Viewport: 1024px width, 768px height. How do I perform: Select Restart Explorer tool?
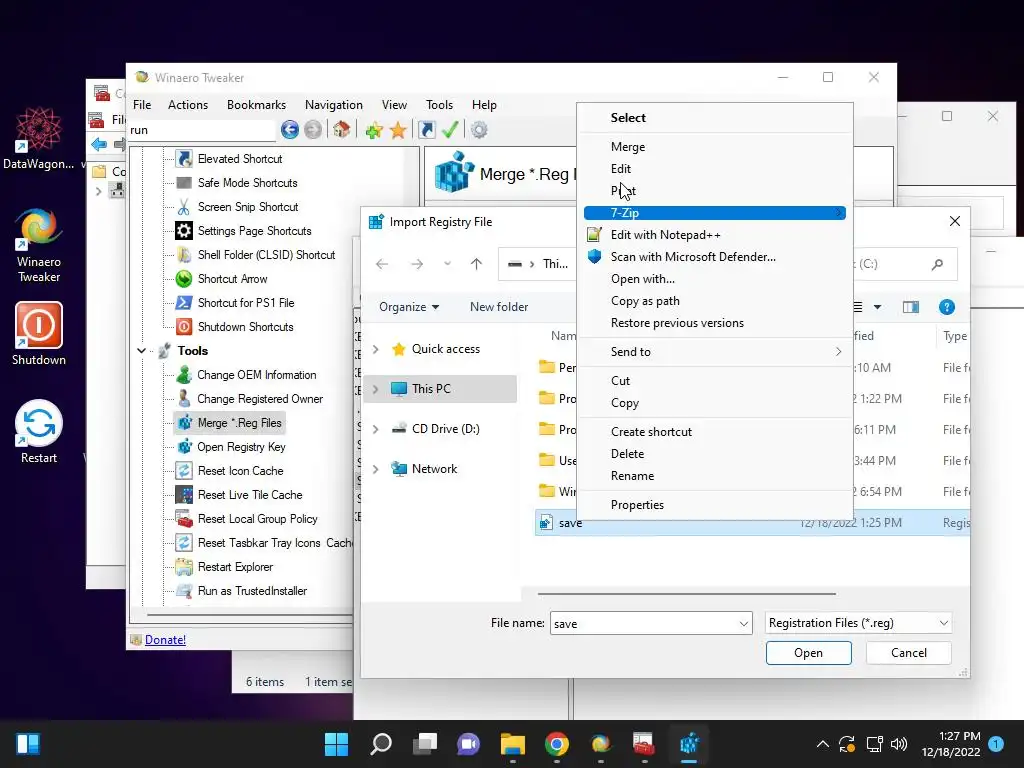click(235, 567)
